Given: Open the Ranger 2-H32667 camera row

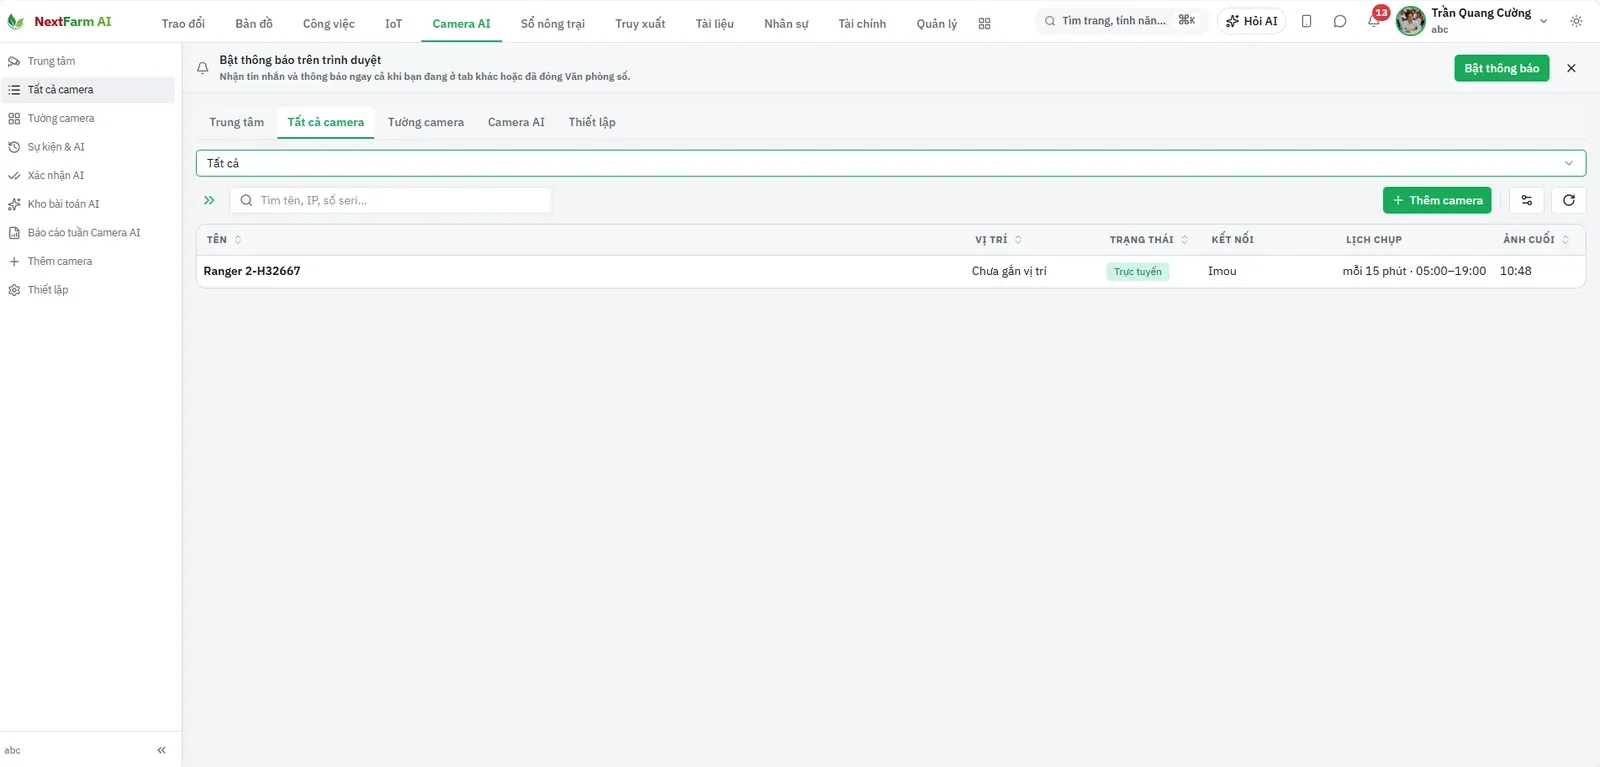Looking at the screenshot, I should point(891,271).
